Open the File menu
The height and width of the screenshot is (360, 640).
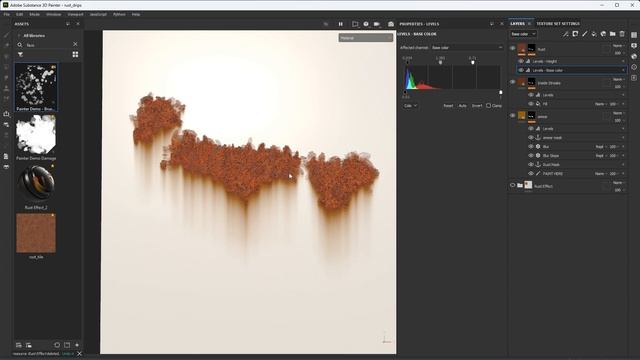tap(7, 14)
